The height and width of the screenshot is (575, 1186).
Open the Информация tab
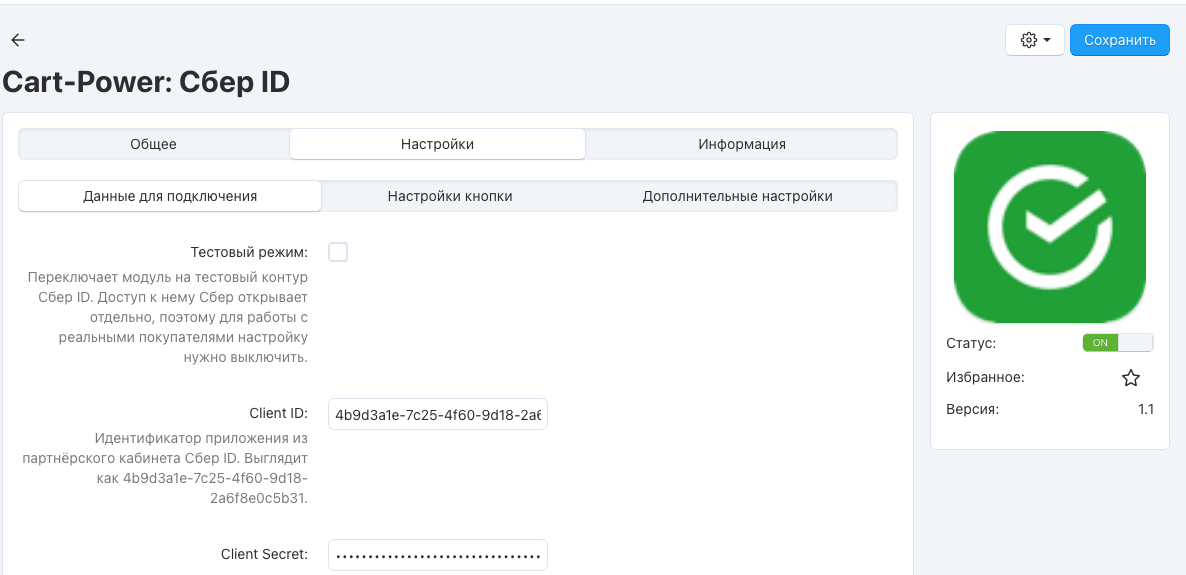click(741, 144)
